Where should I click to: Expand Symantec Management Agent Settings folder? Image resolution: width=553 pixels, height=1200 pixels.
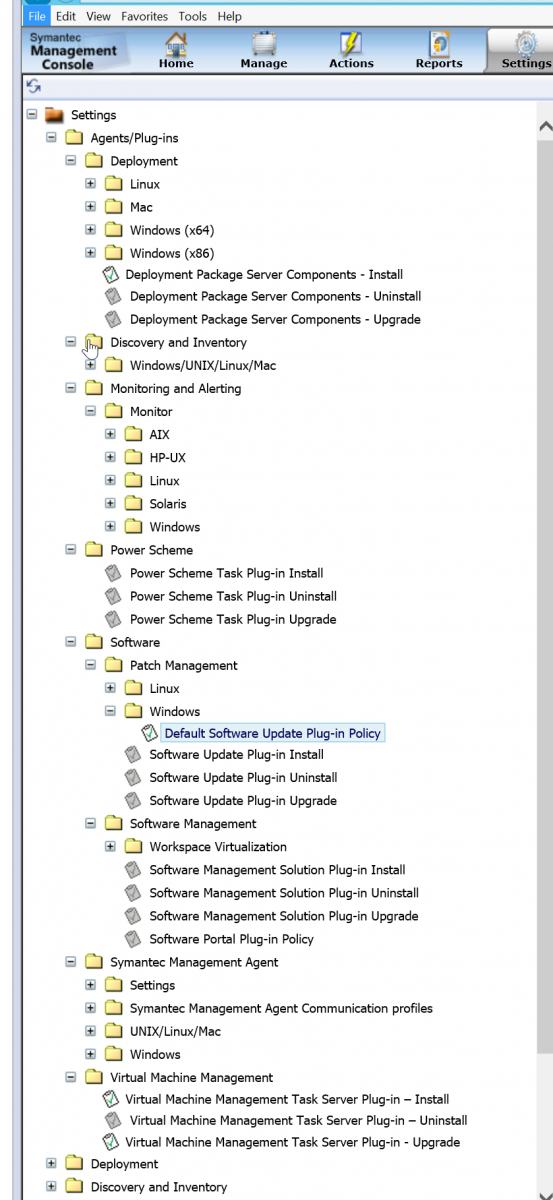(x=90, y=984)
